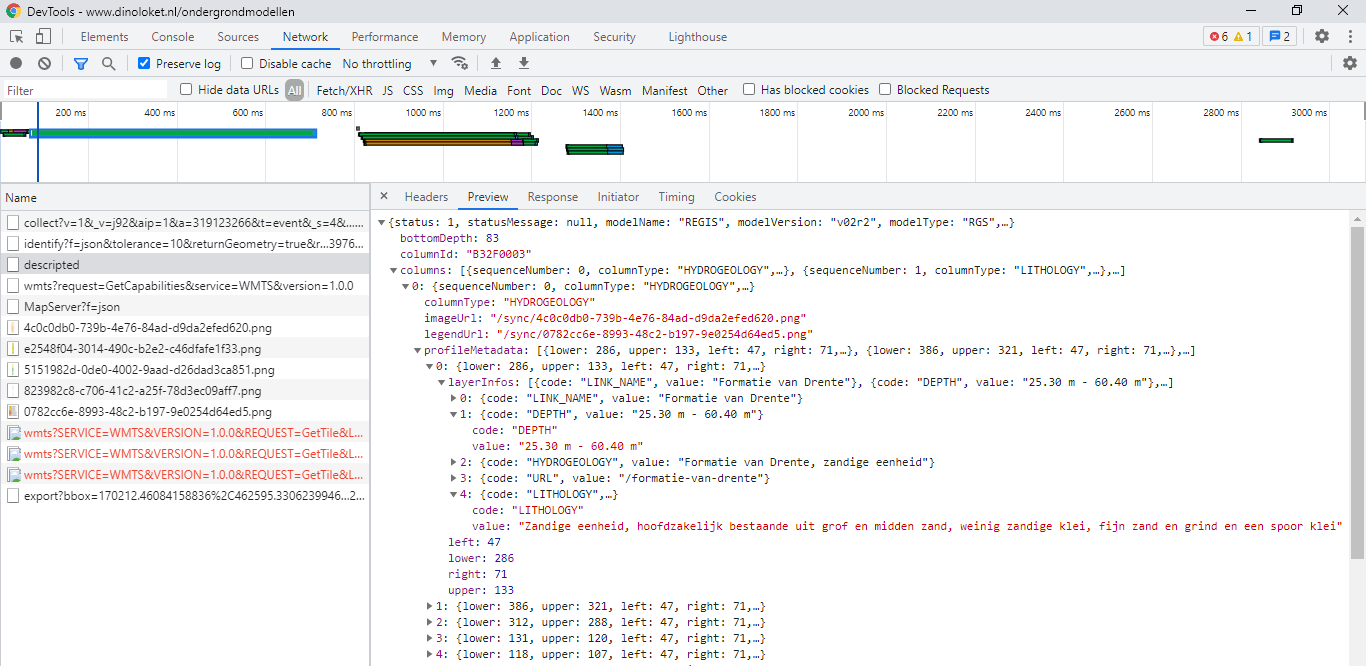
Task: Collapse the root status object
Action: coord(382,222)
